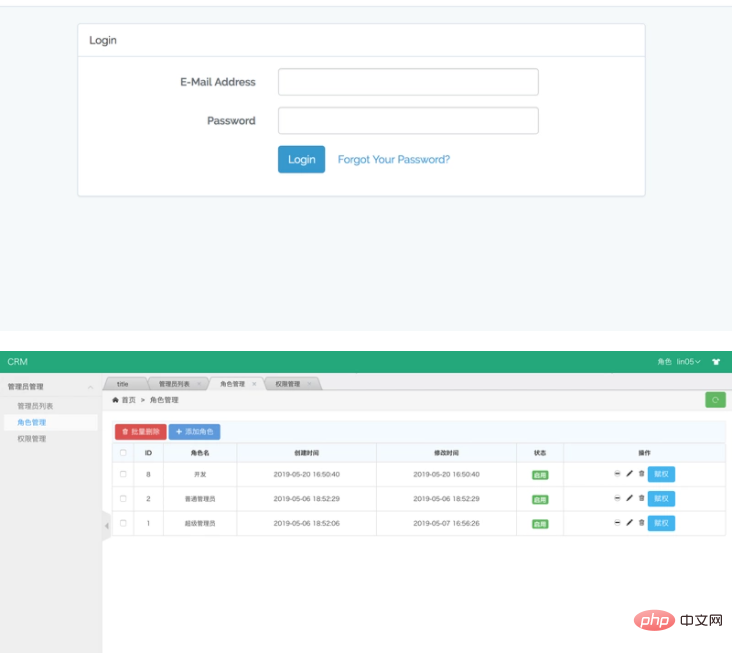Click the home icon in the breadcrumb
This screenshot has height=653, width=733.
[x=115, y=400]
